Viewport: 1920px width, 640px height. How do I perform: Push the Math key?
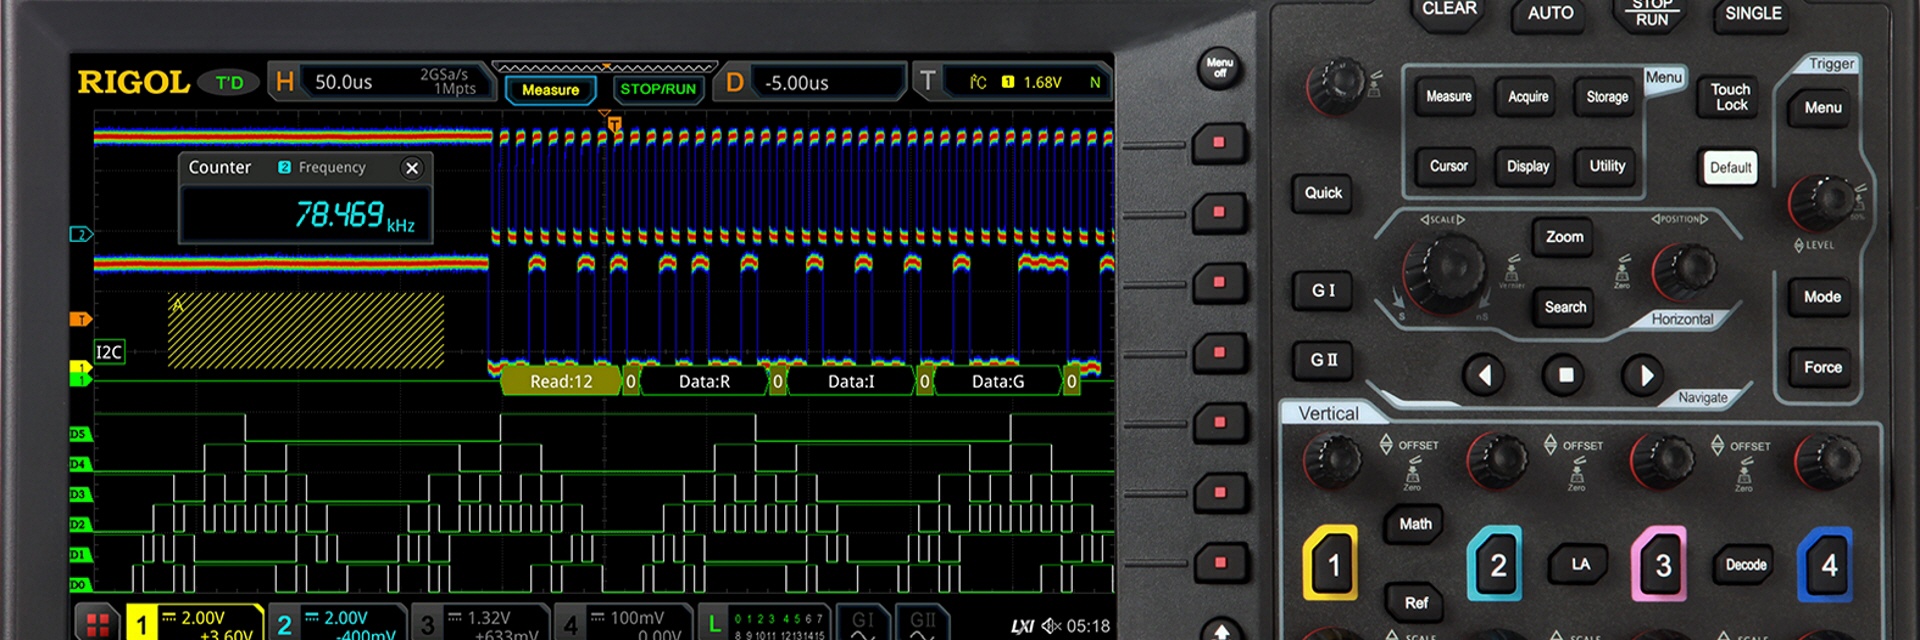click(1415, 524)
